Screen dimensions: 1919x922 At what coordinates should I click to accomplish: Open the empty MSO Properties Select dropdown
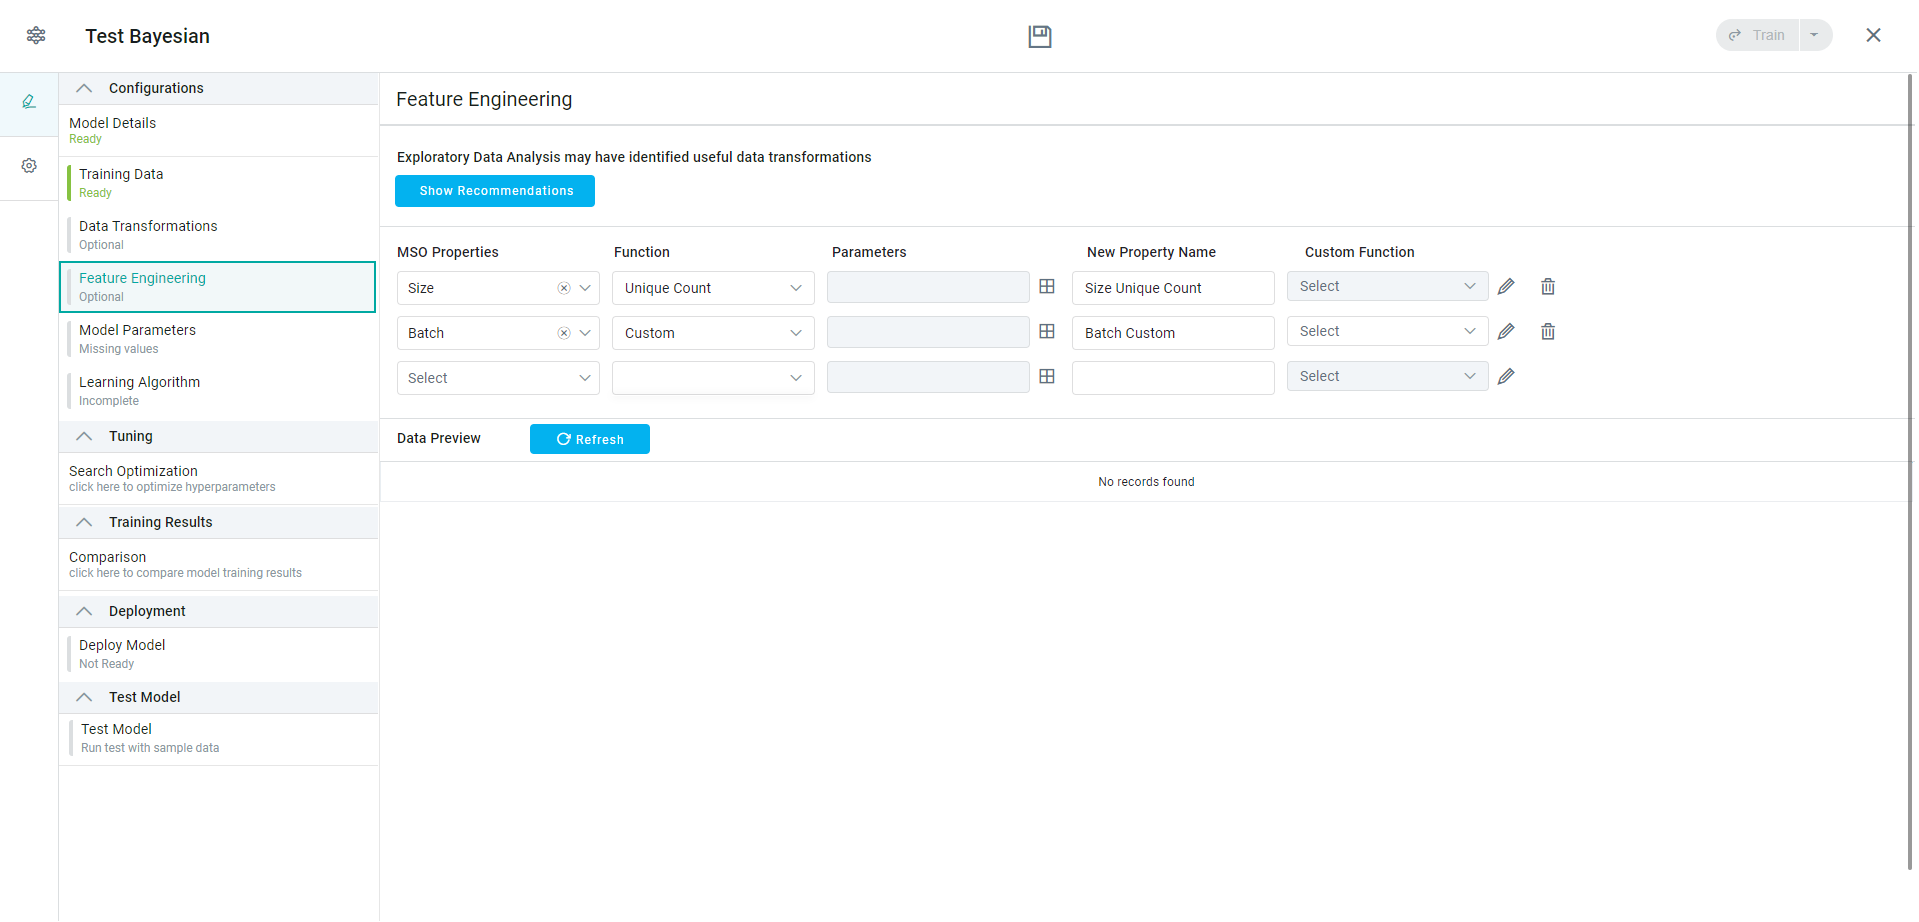pos(498,378)
